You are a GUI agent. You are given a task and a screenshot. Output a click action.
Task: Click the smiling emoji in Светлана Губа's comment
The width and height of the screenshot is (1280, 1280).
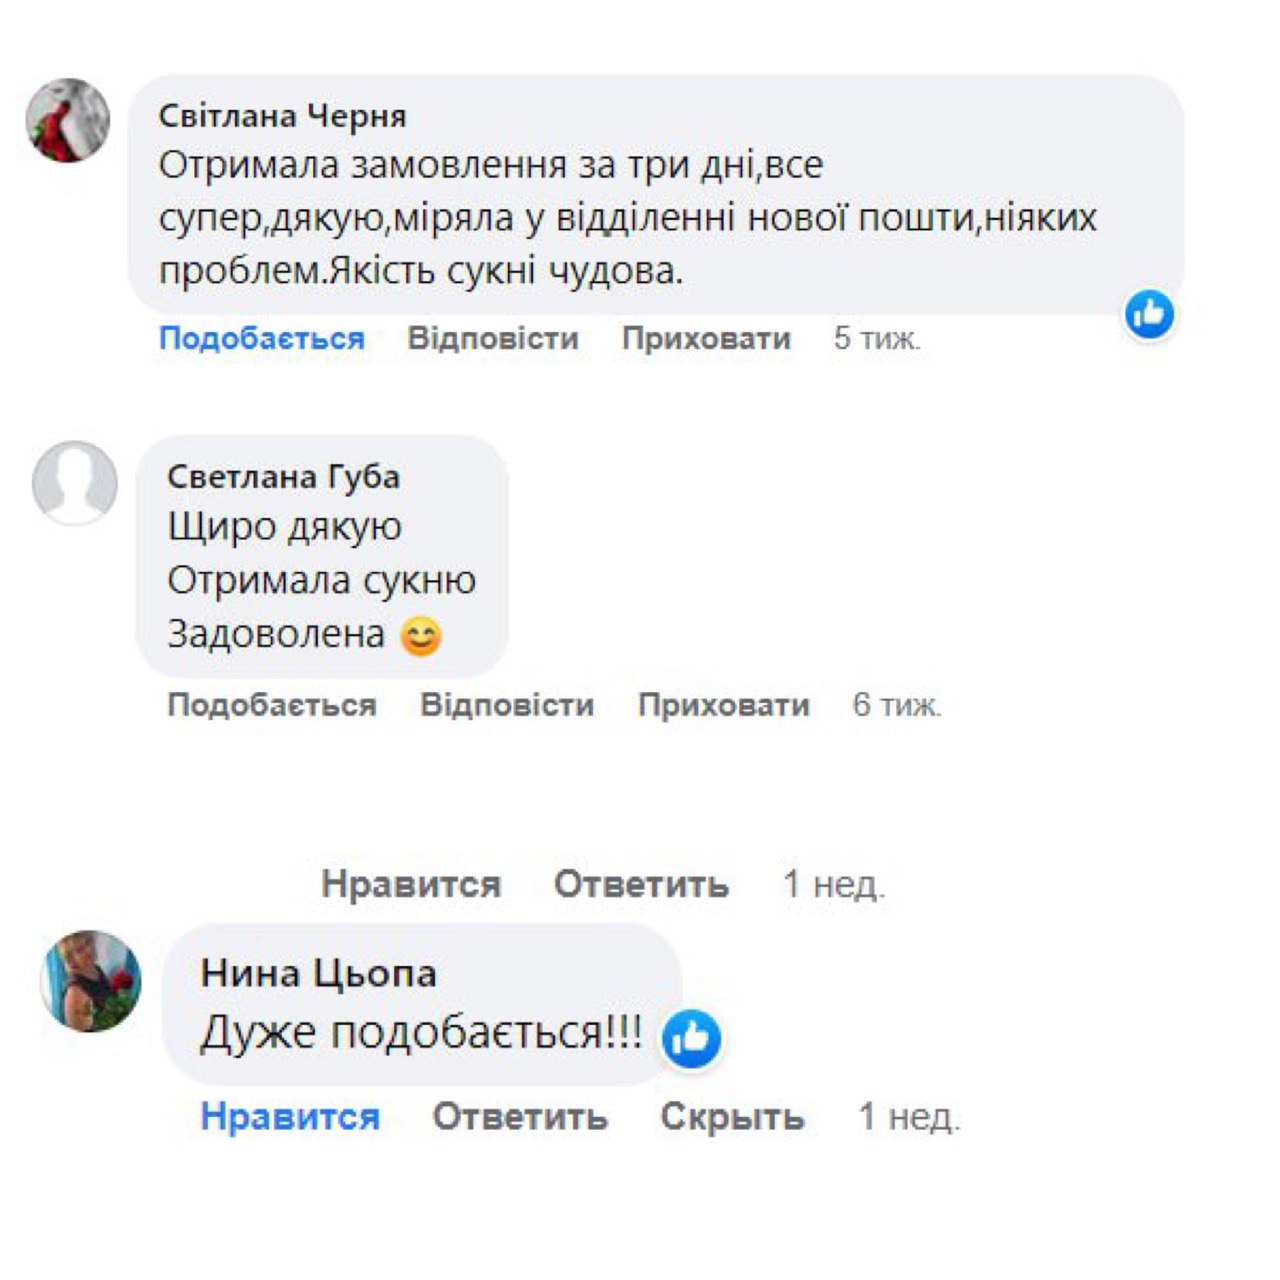point(421,636)
